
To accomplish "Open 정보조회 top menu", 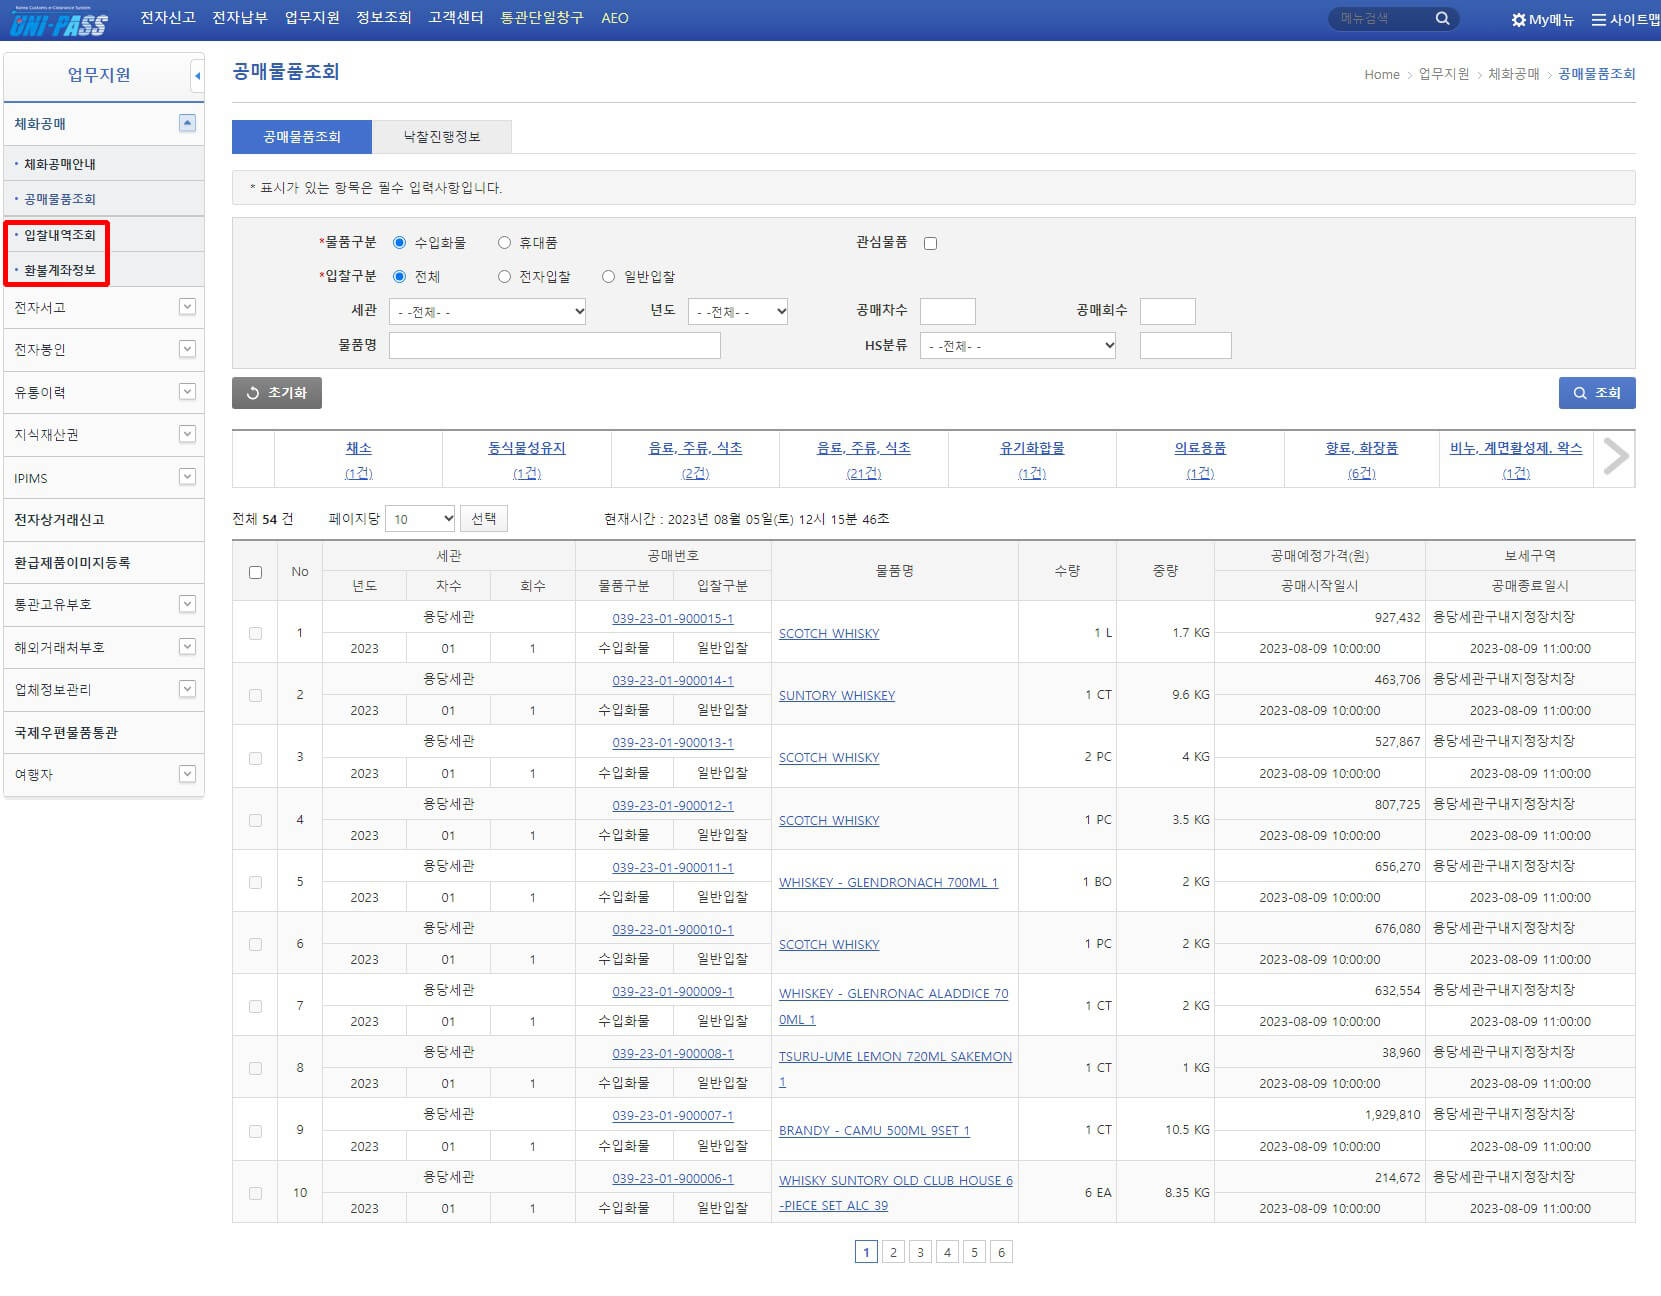I will point(384,18).
